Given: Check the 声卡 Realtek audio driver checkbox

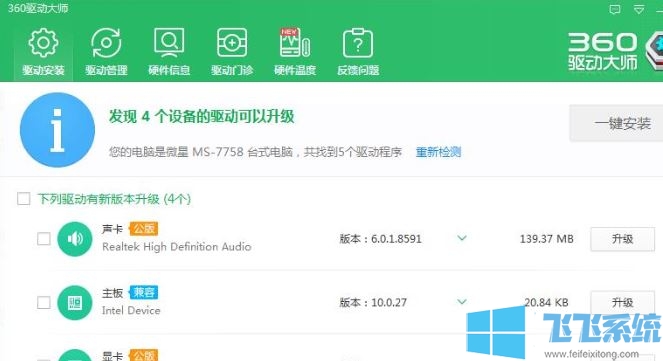Looking at the screenshot, I should tap(44, 239).
